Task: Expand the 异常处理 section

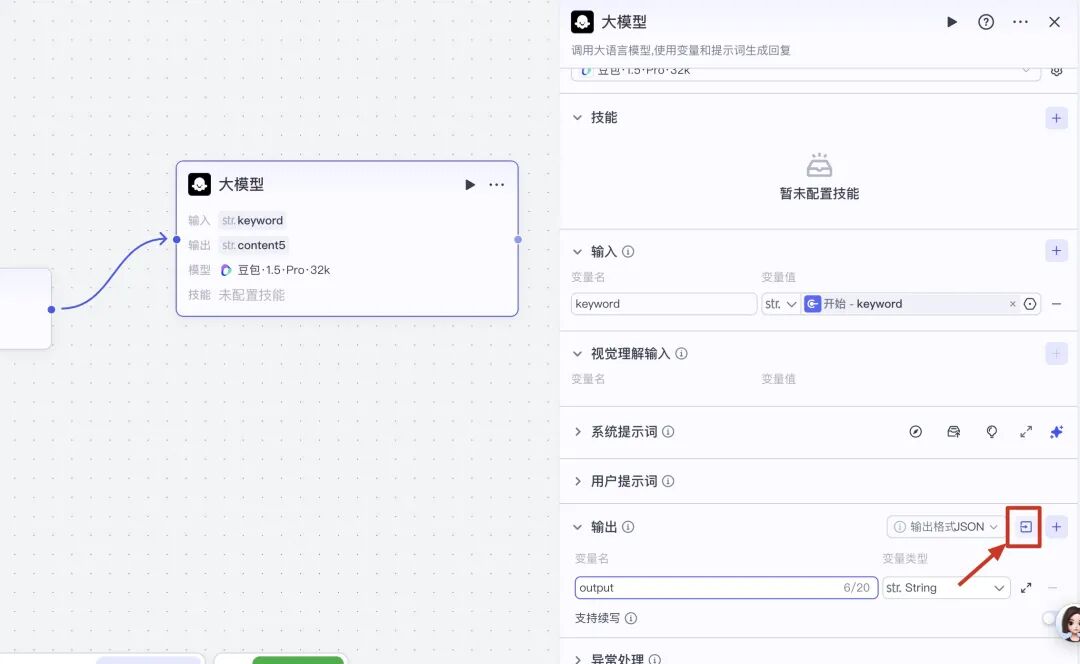Action: [617, 658]
